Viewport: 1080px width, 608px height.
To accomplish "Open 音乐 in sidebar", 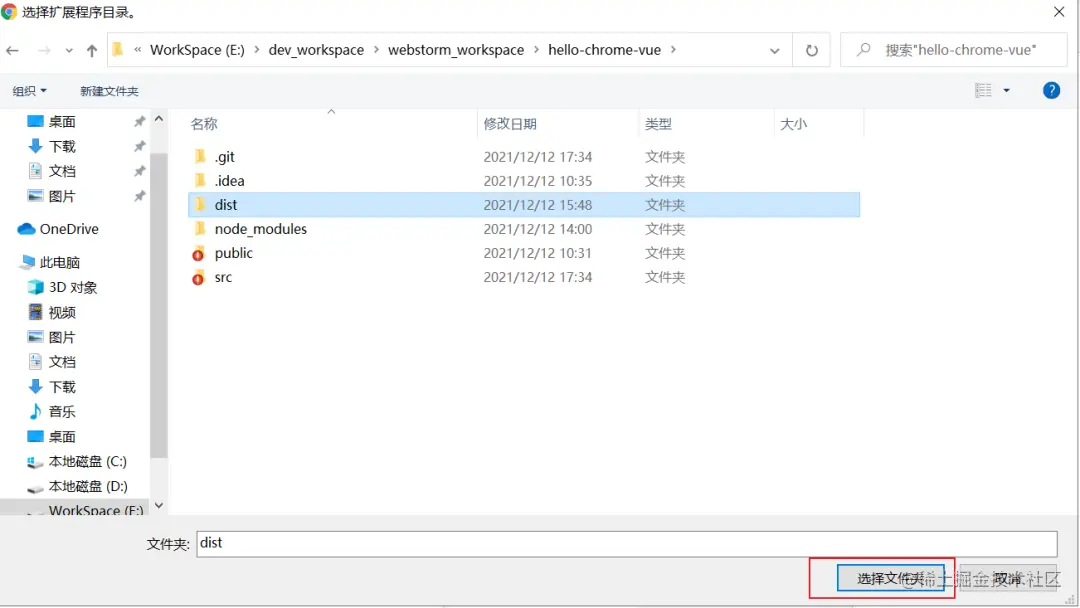I will pyautogui.click(x=61, y=412).
